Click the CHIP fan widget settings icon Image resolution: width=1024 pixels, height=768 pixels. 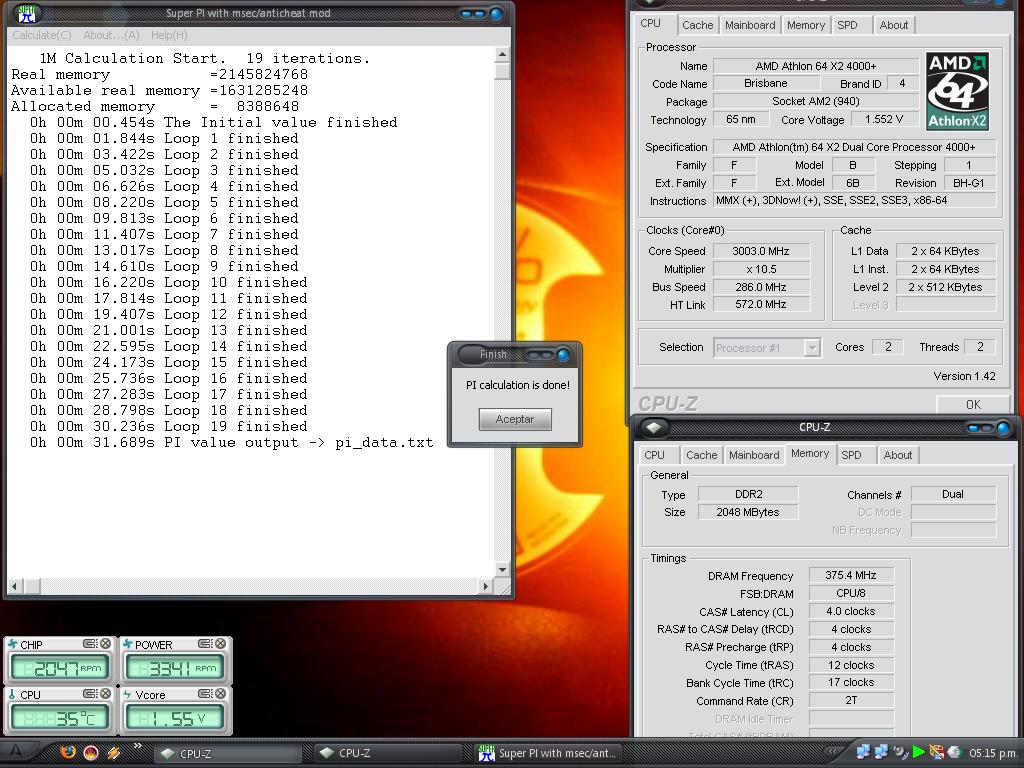tap(89, 644)
